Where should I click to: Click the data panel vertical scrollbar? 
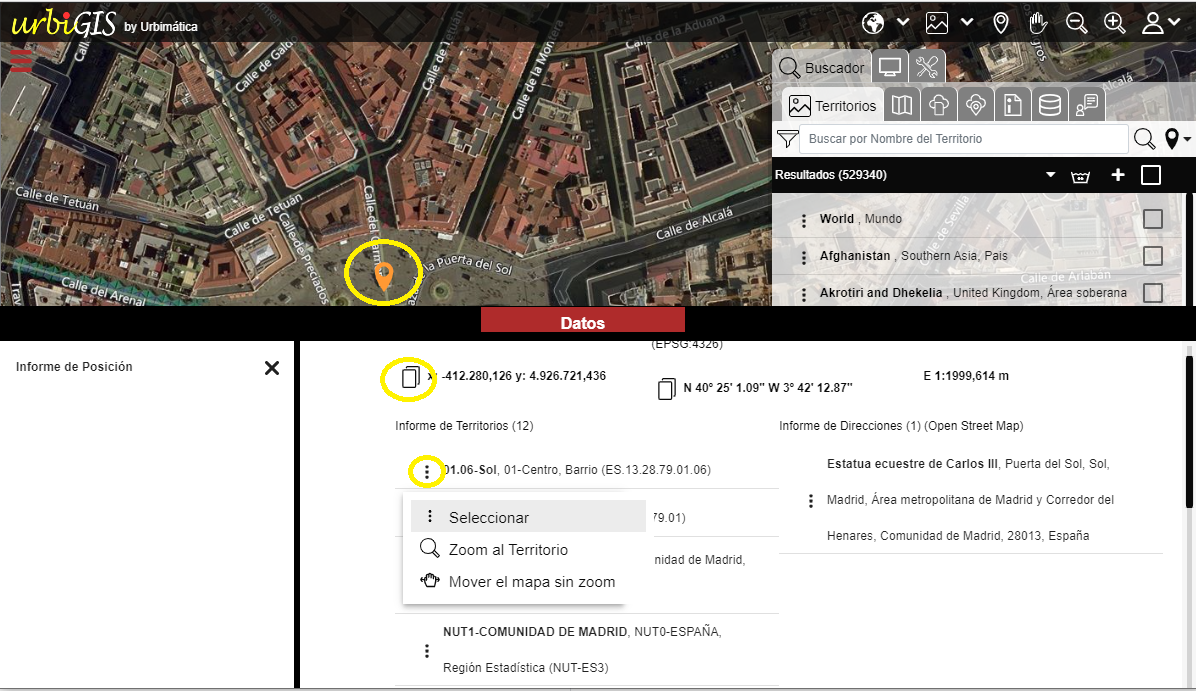(1189, 432)
